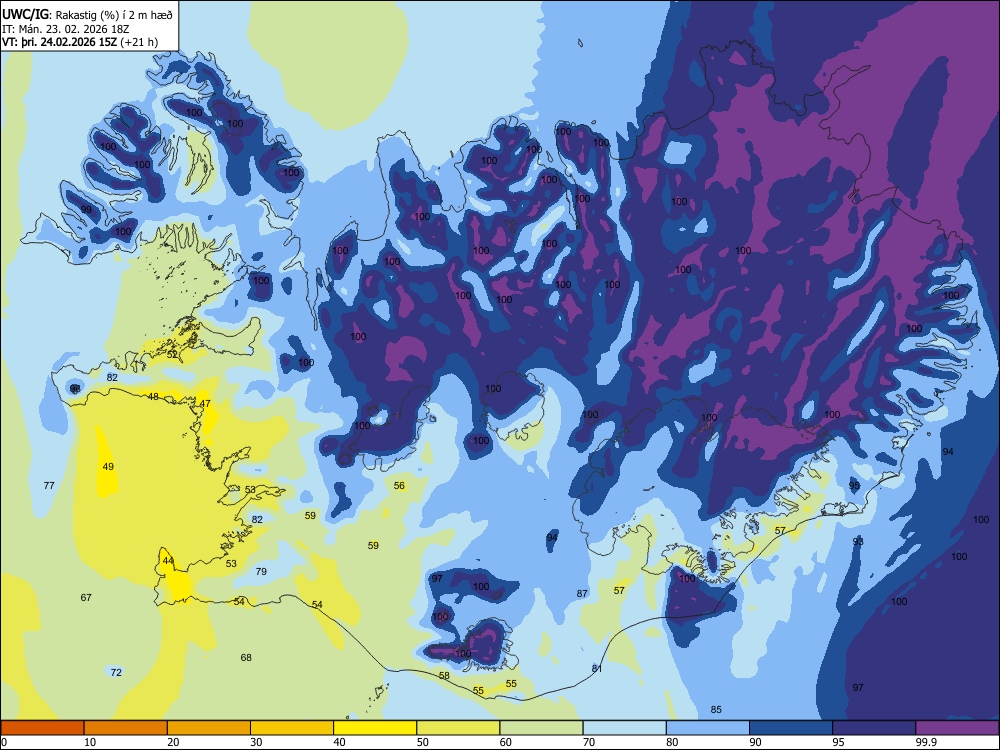Click the 30–40 amber legend block
The image size is (1000, 750).
point(292,728)
